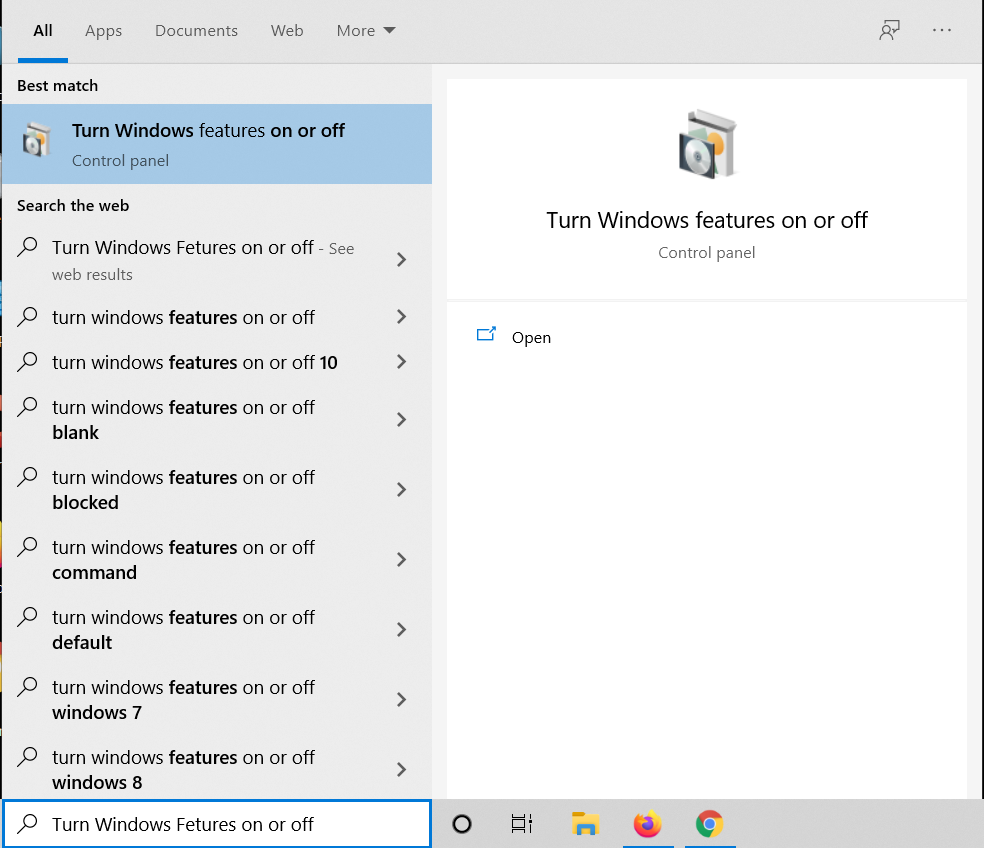Click the large Windows Features icon in preview
Viewport: 984px width, 848px height.
pos(707,143)
